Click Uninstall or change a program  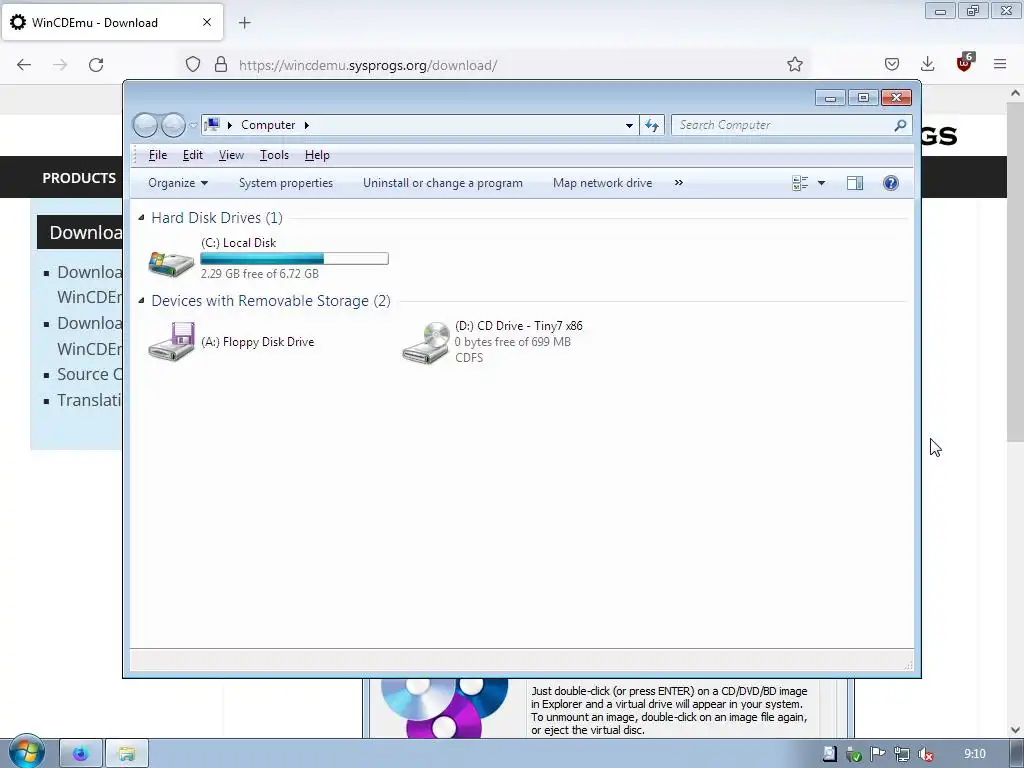coord(442,183)
